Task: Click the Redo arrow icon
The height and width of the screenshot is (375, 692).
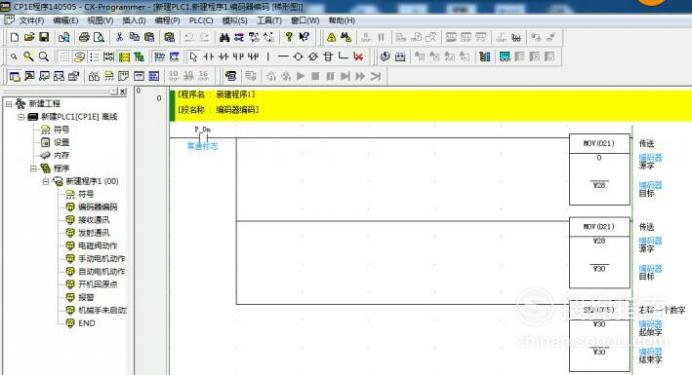Action: click(204, 37)
